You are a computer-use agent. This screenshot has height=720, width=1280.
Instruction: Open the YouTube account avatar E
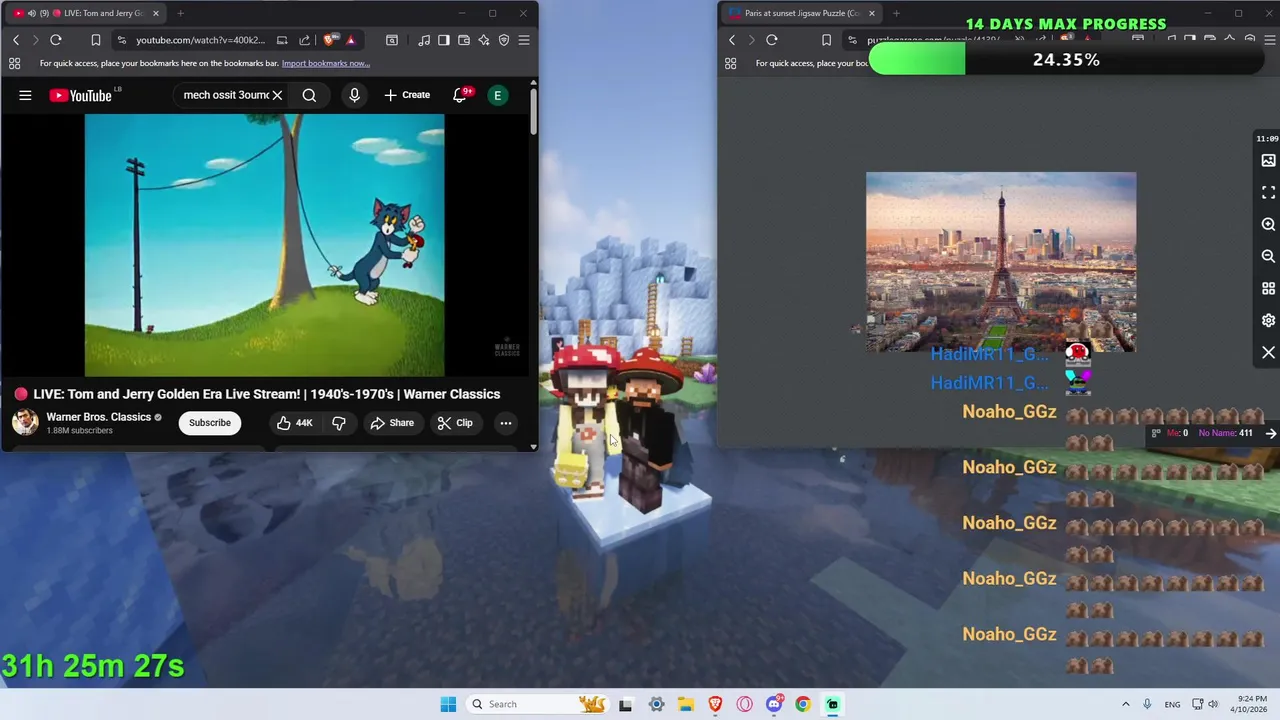(x=497, y=95)
